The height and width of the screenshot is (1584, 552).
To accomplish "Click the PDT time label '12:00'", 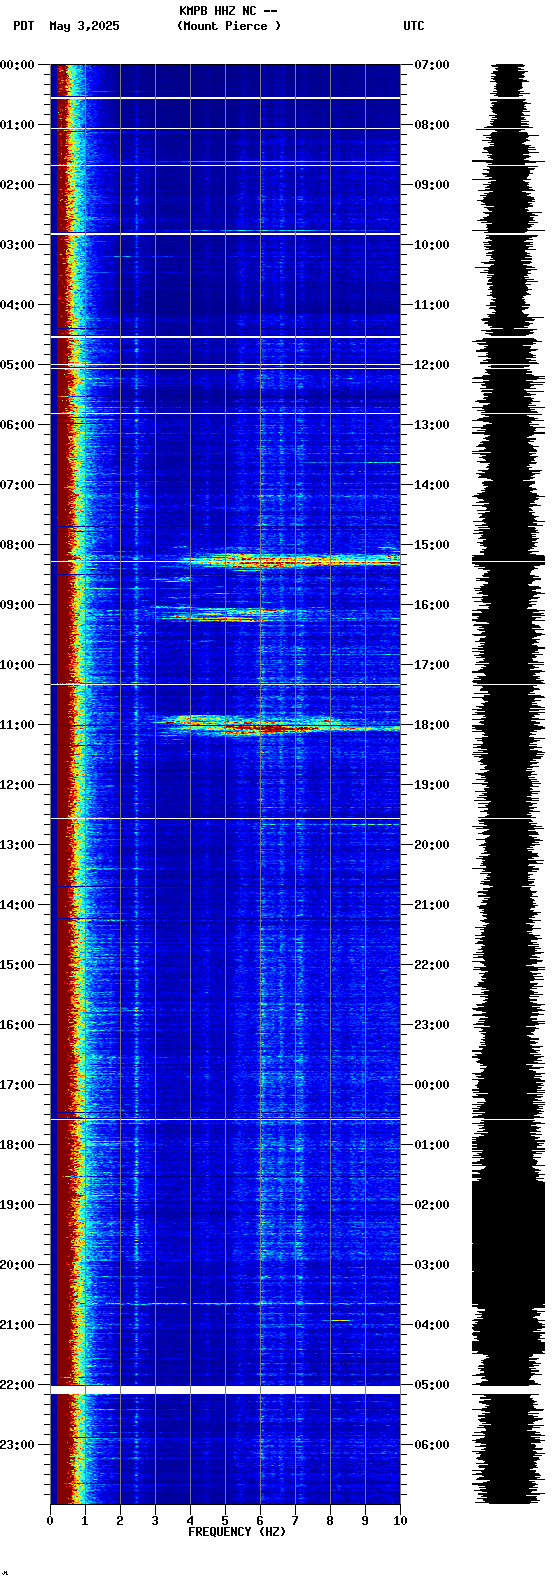I will [x=17, y=785].
